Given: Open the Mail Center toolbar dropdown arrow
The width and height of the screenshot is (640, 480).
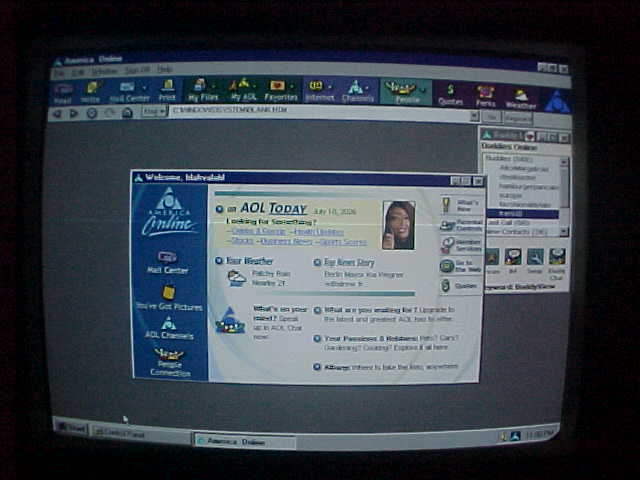Looking at the screenshot, I should pyautogui.click(x=144, y=87).
